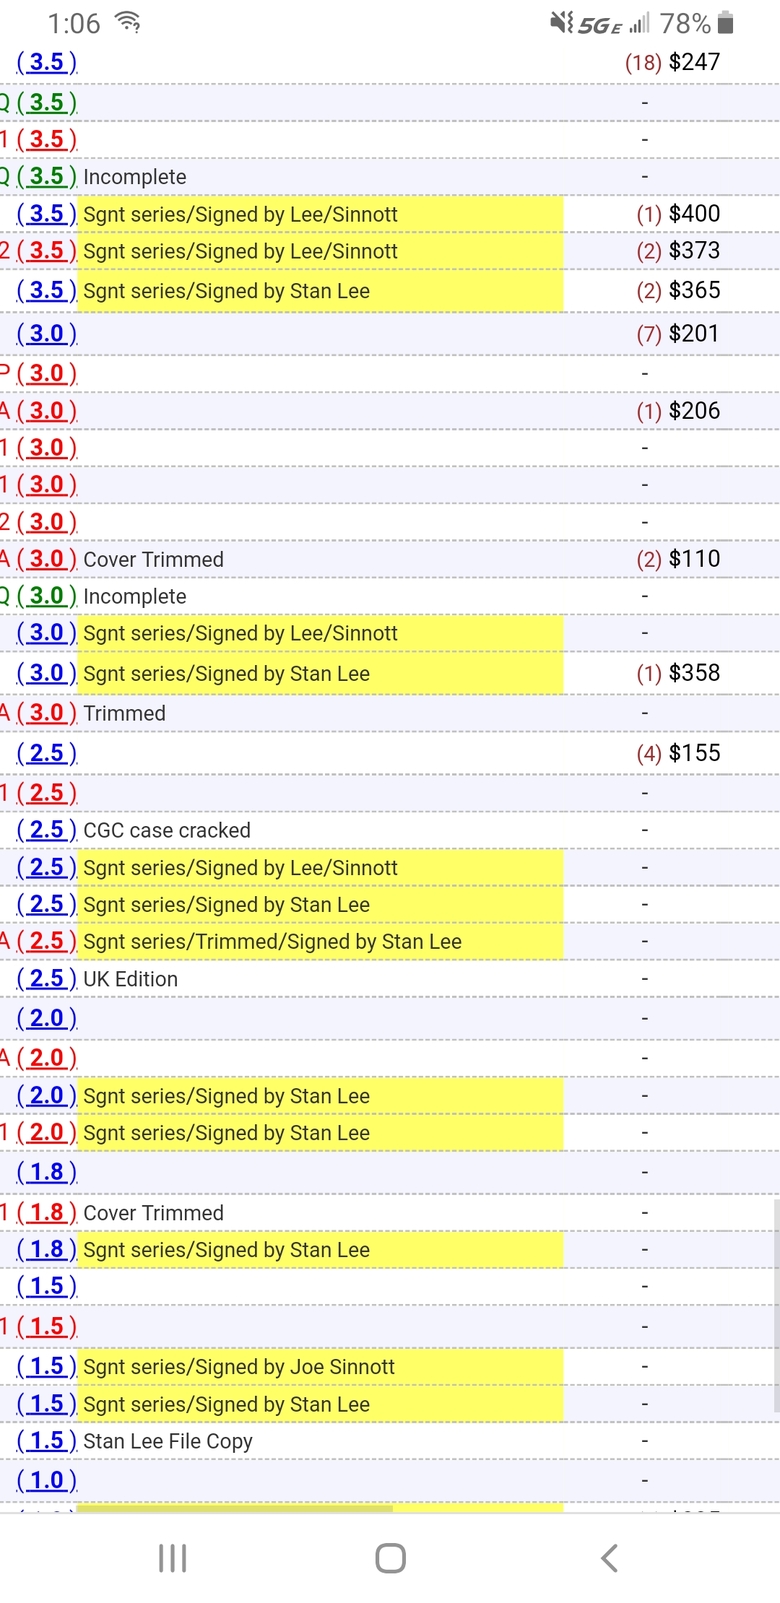Open the green 3.5 Incomplete grade link
Viewport: 780px width, 1603px height.
(x=47, y=176)
